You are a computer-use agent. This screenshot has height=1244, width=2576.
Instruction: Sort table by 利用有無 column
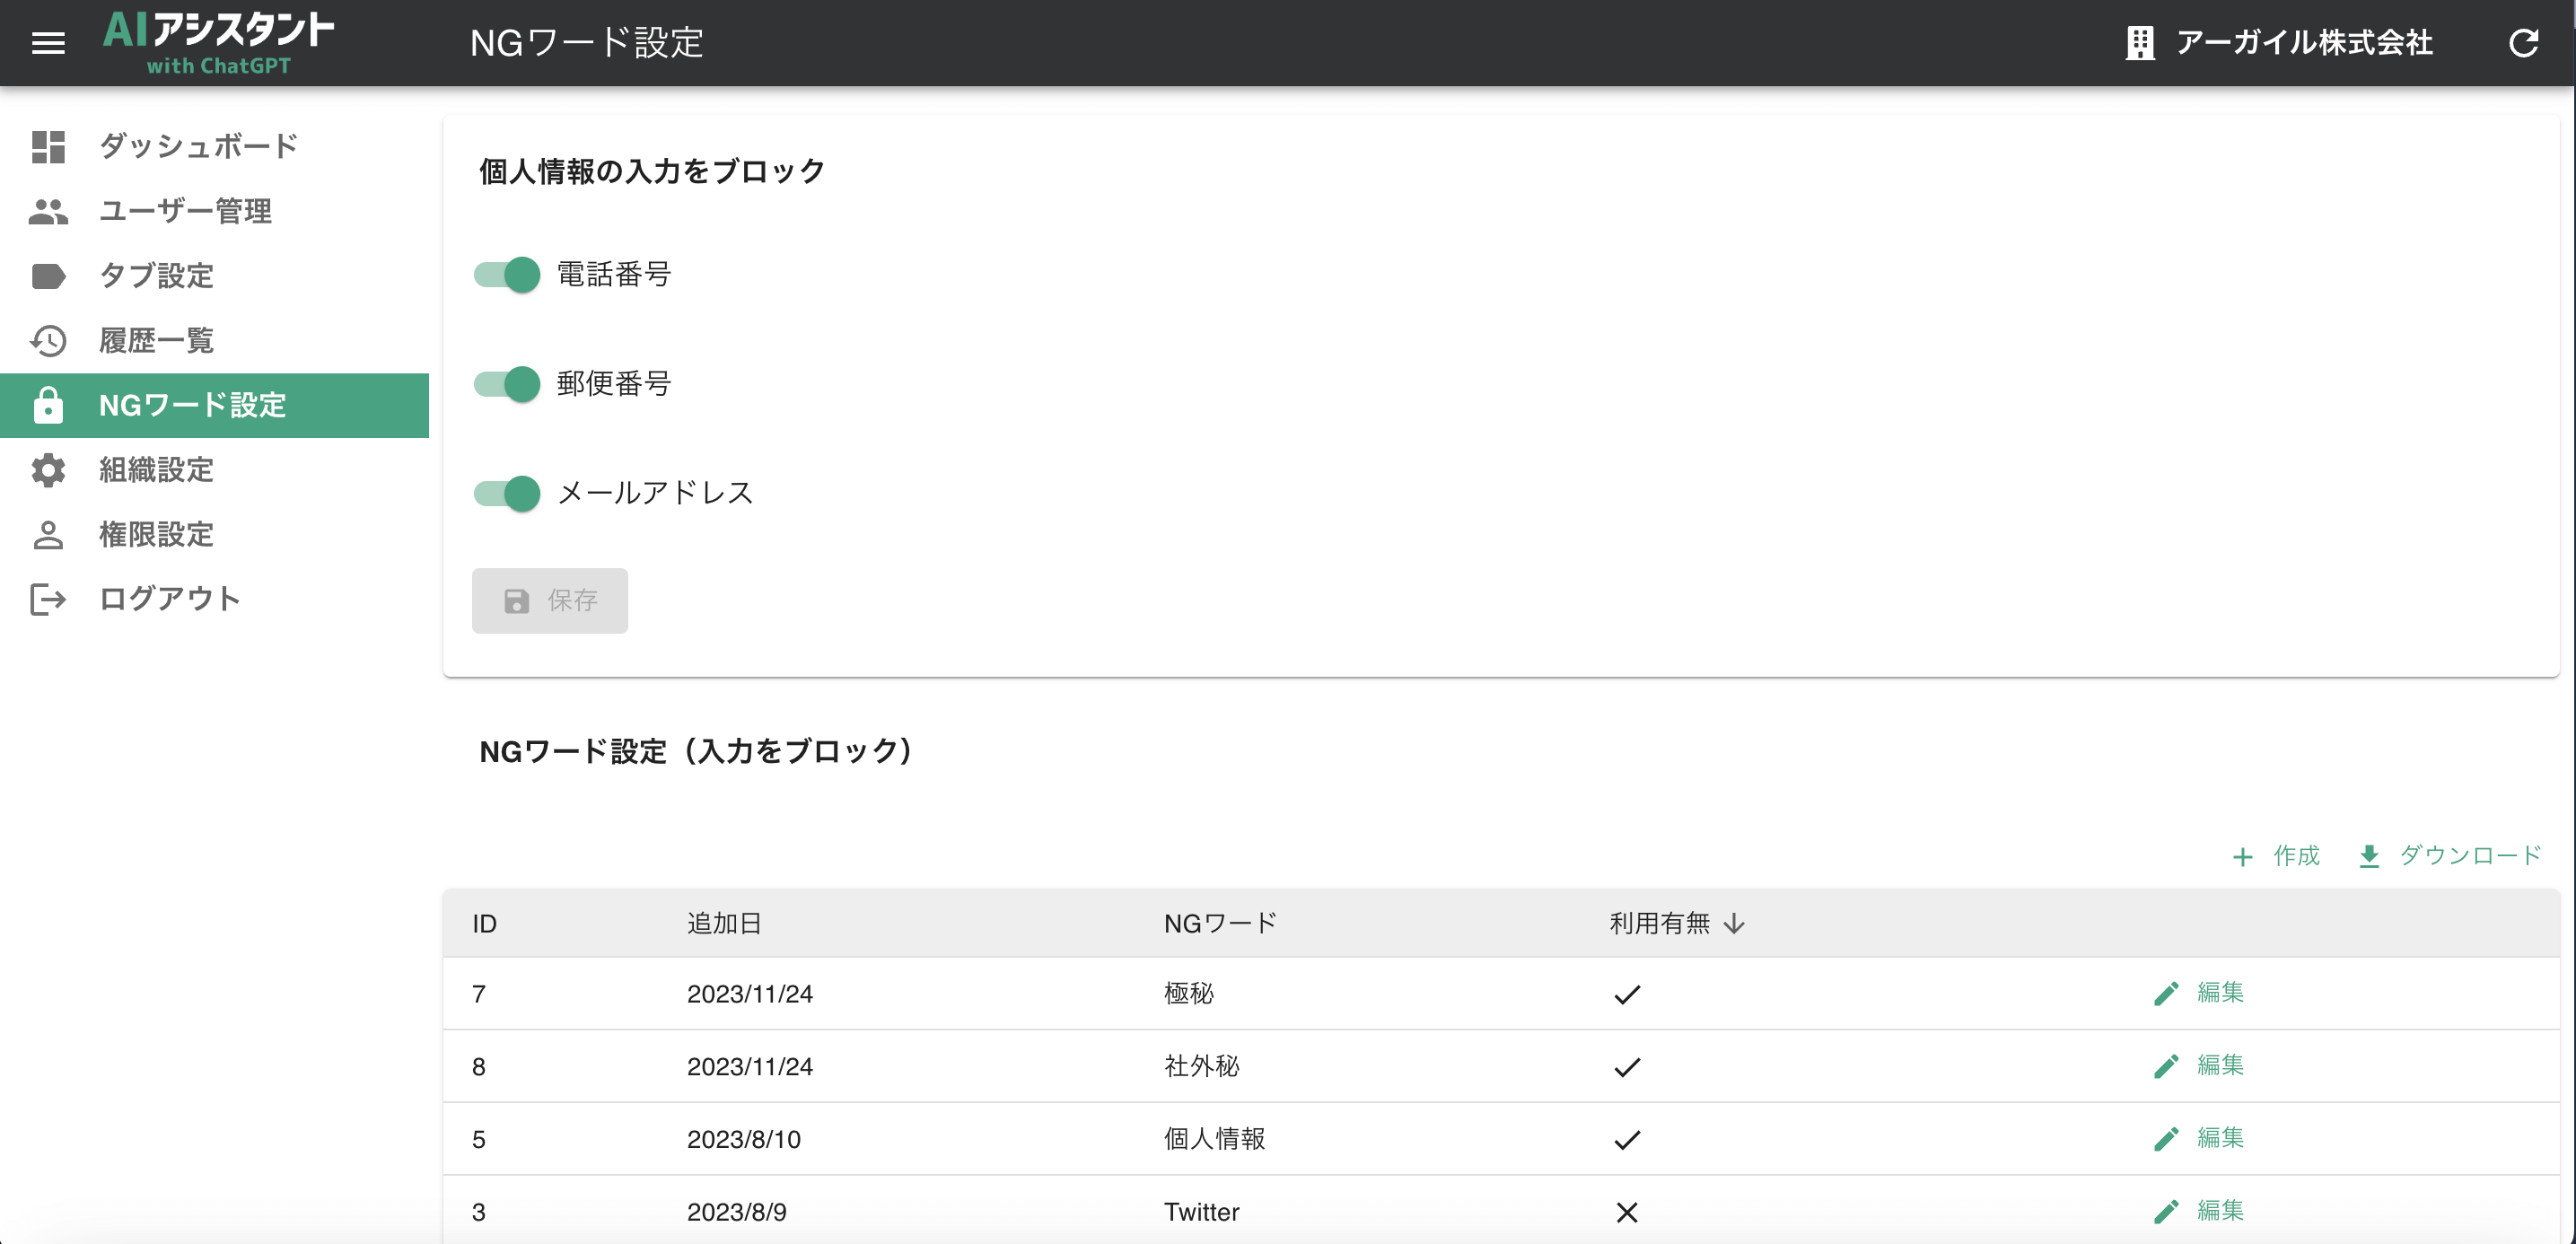coord(1673,923)
